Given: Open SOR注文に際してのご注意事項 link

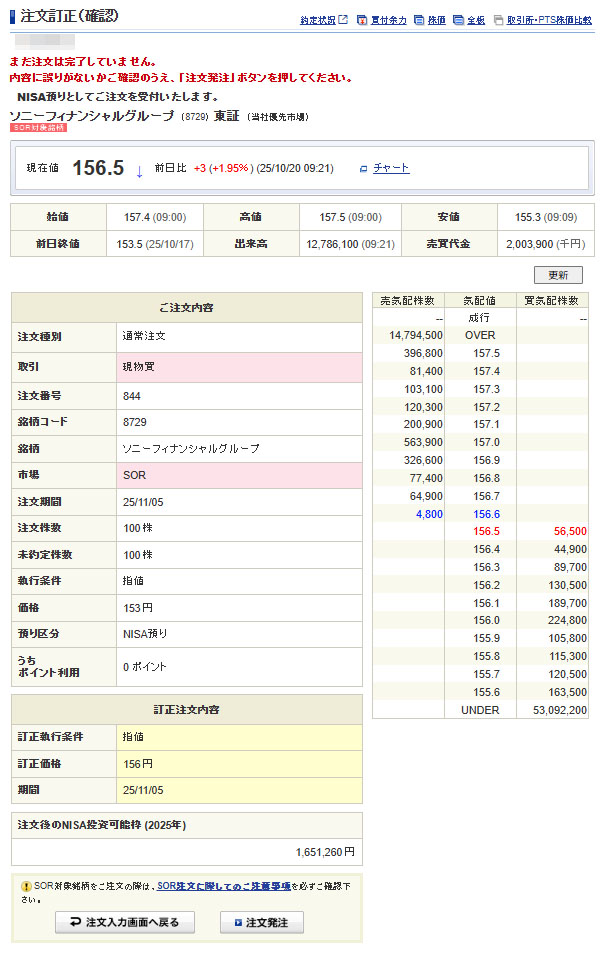Looking at the screenshot, I should [x=223, y=886].
